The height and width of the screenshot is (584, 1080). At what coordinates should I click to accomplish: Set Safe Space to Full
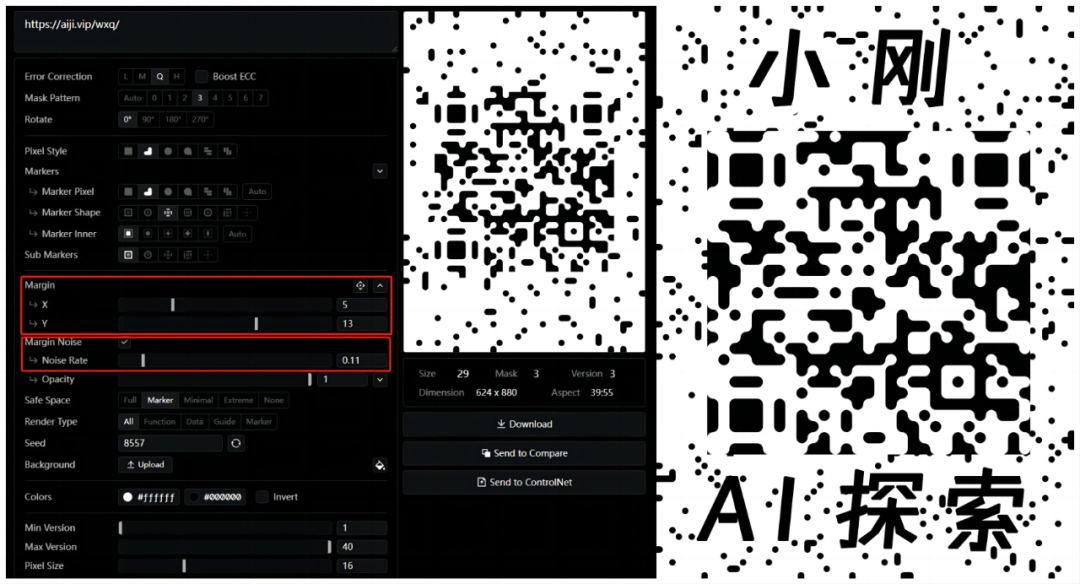coord(129,400)
